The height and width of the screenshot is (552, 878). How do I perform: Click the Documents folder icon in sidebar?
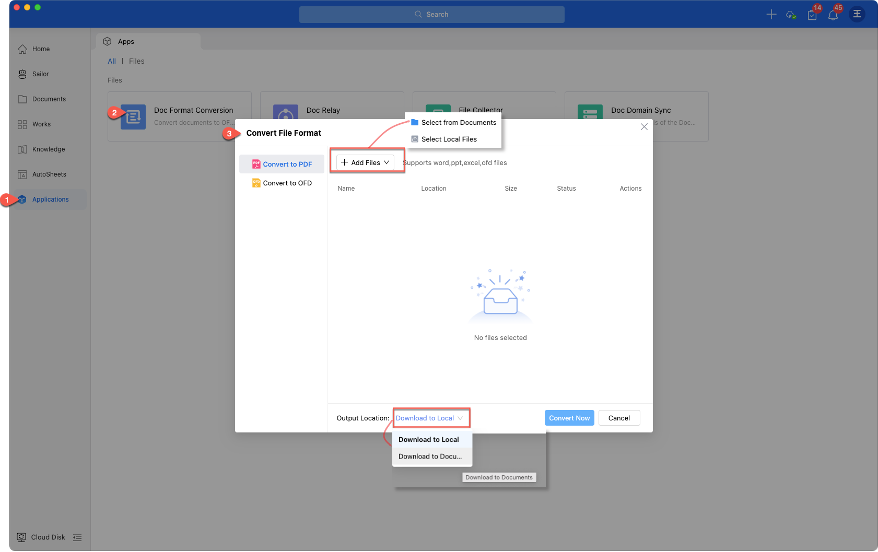pos(22,99)
